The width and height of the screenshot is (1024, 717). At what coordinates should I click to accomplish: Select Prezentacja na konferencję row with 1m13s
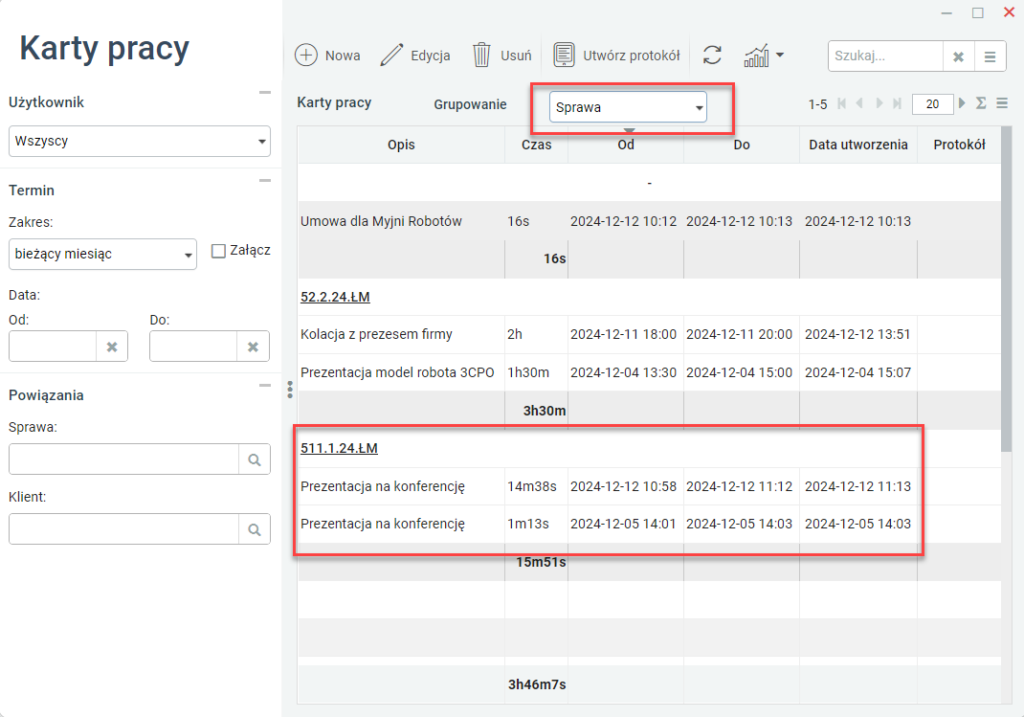tap(649, 524)
